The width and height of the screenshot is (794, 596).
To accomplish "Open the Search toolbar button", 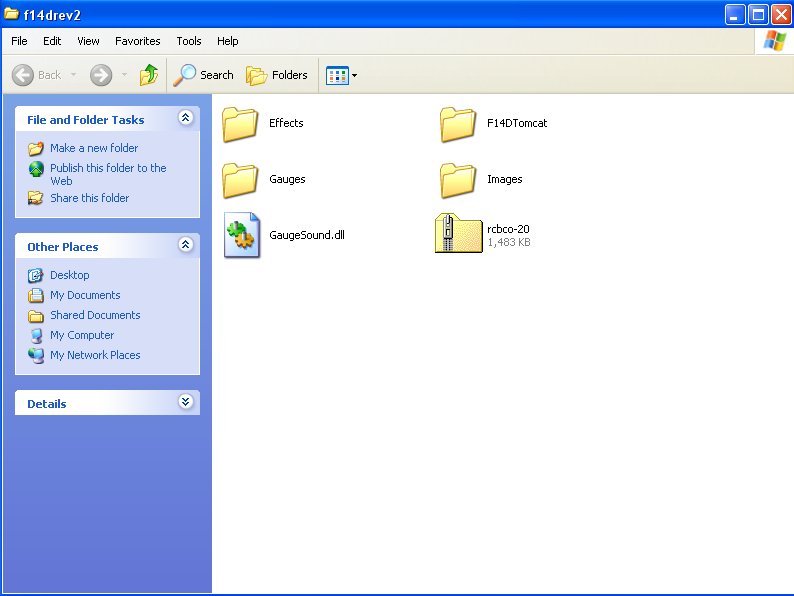I will click(204, 75).
